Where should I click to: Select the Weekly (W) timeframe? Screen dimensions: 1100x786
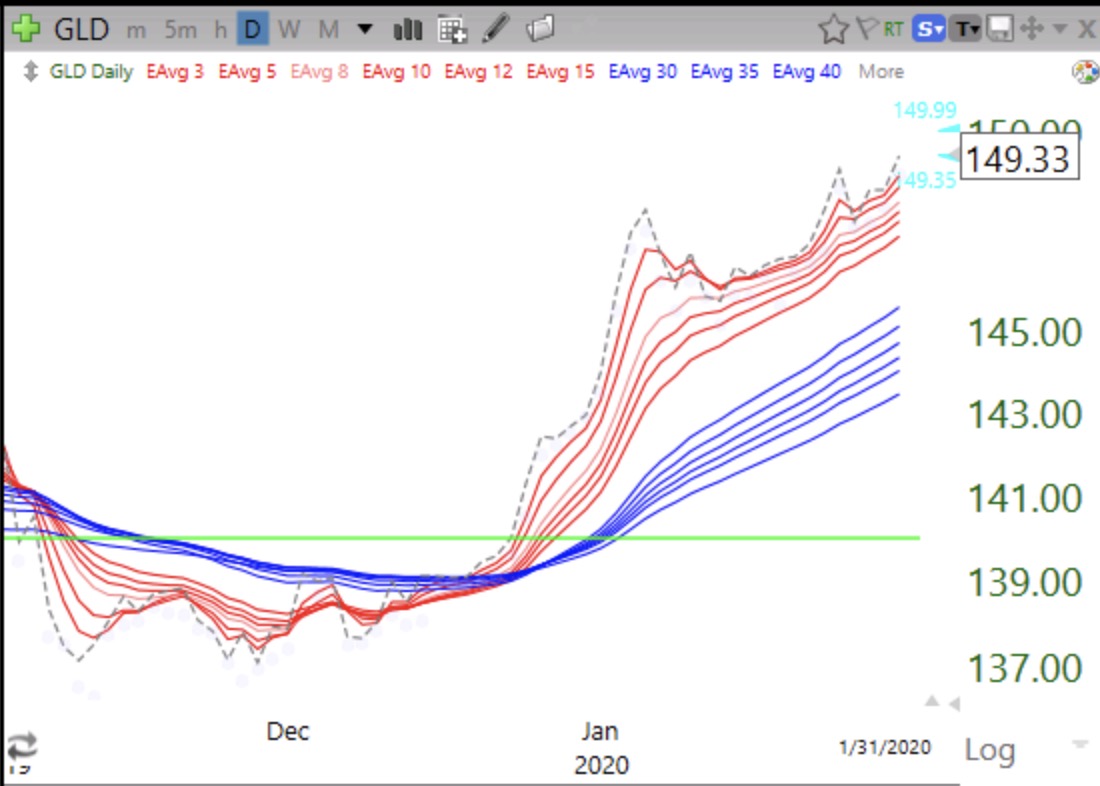click(x=288, y=29)
